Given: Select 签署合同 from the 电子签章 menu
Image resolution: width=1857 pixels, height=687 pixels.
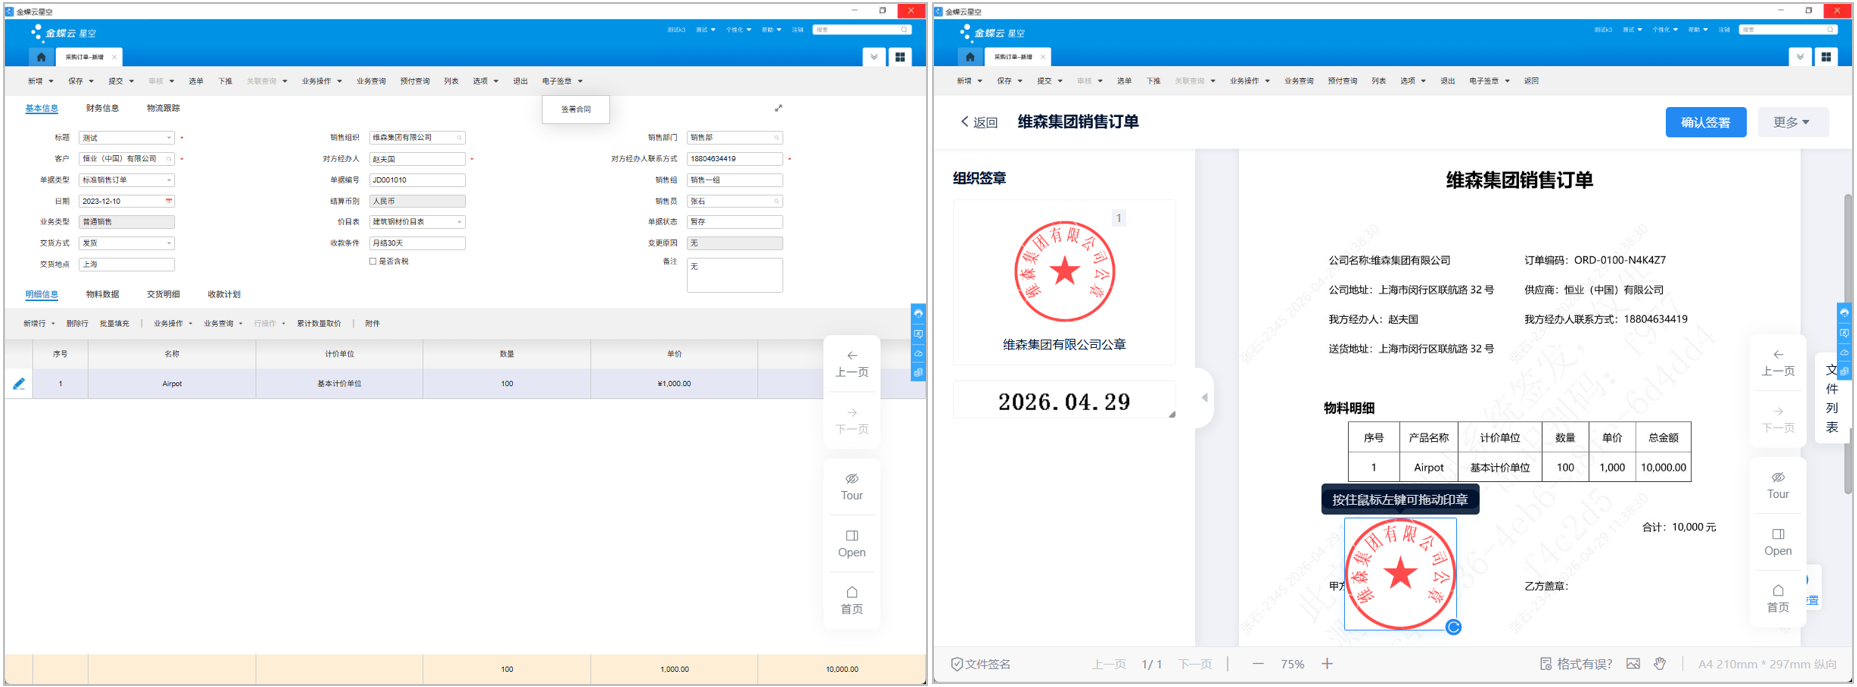Looking at the screenshot, I should [x=575, y=109].
